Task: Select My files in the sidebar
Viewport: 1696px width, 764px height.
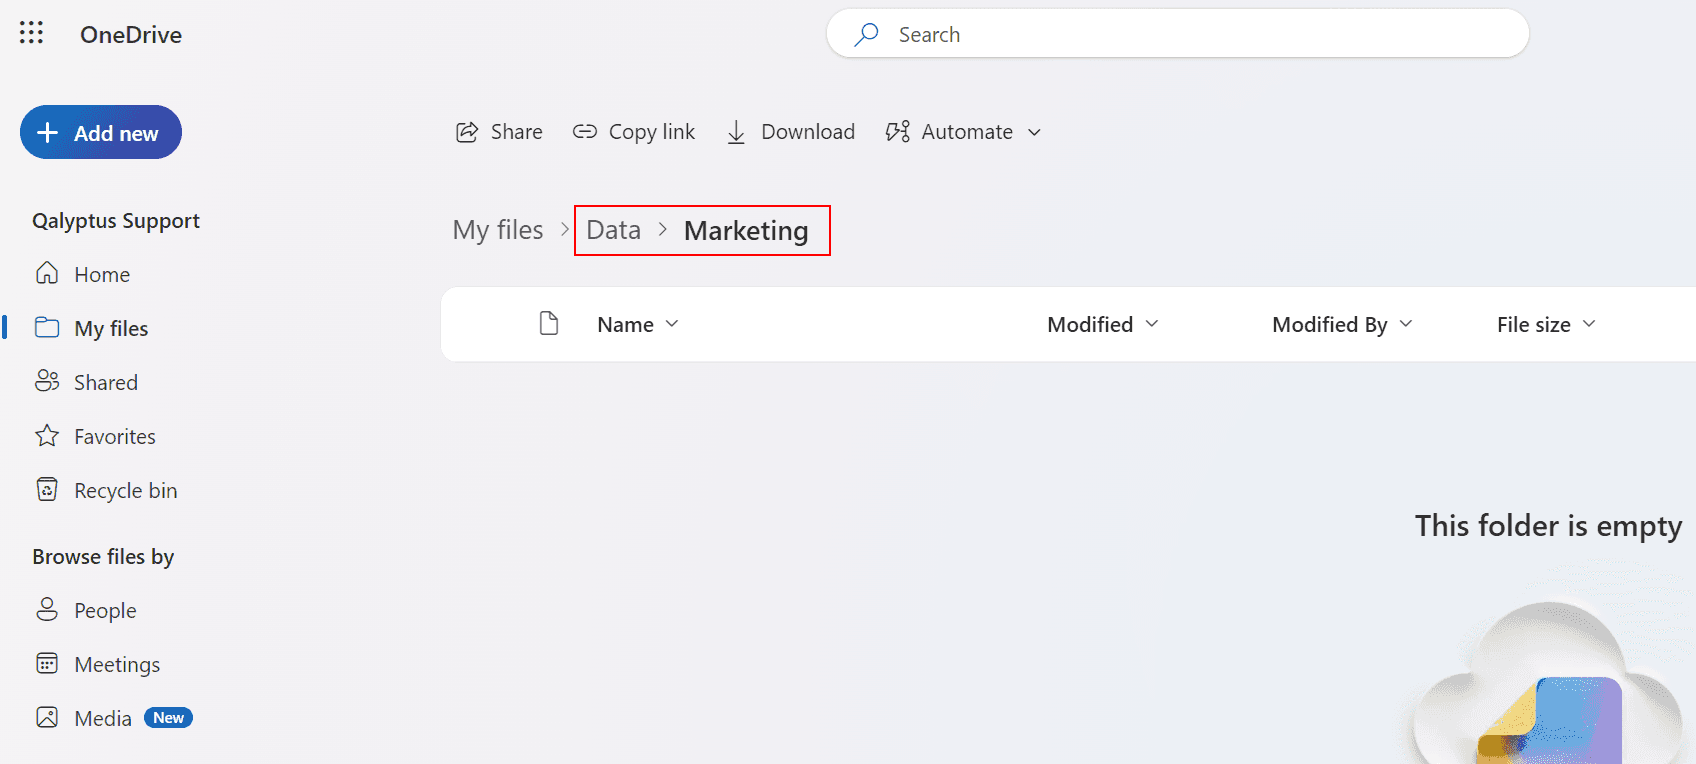Action: [92, 328]
